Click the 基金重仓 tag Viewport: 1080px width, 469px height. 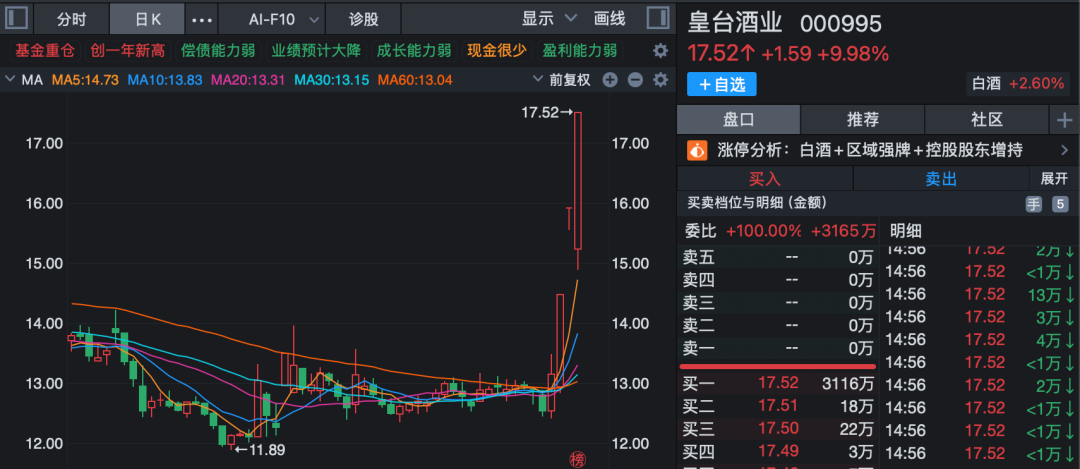[45, 51]
